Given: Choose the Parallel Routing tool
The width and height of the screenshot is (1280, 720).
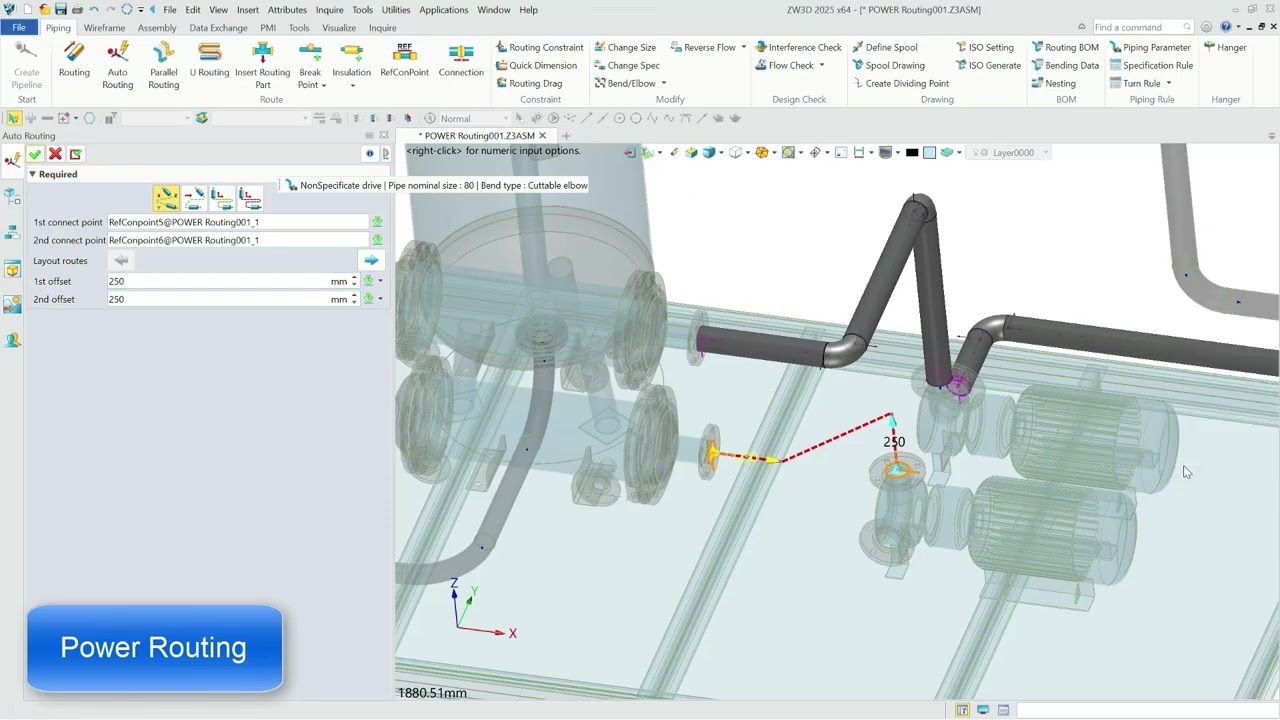Looking at the screenshot, I should click(x=163, y=66).
